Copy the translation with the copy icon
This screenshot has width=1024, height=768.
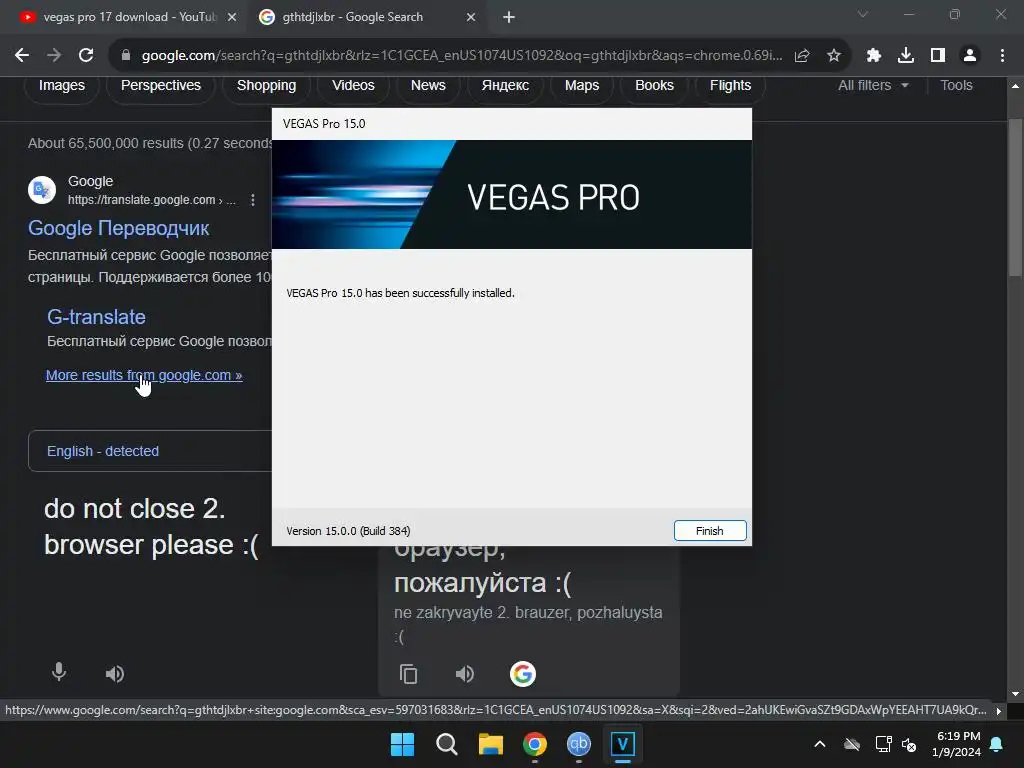(408, 674)
